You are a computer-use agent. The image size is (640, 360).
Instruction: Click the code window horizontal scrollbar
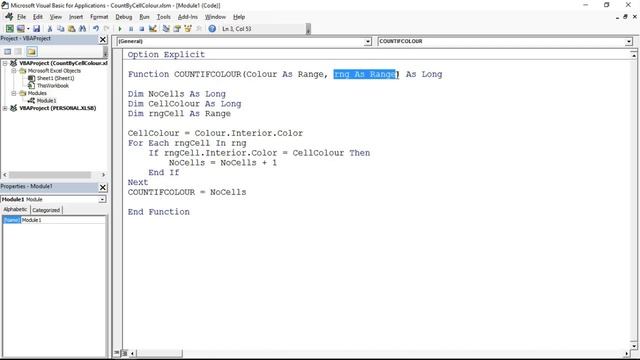pyautogui.click(x=160, y=353)
